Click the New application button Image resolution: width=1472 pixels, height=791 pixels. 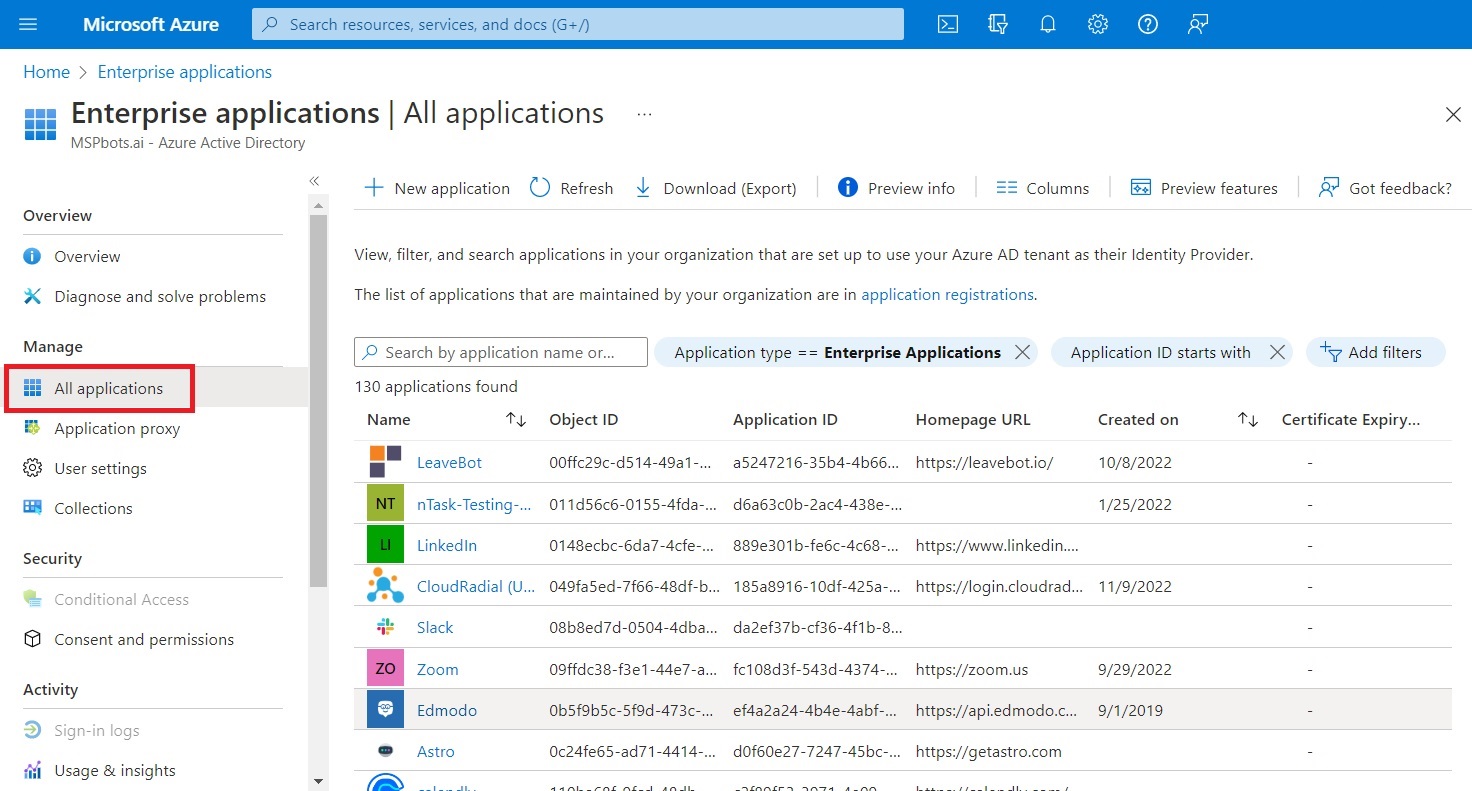coord(437,188)
